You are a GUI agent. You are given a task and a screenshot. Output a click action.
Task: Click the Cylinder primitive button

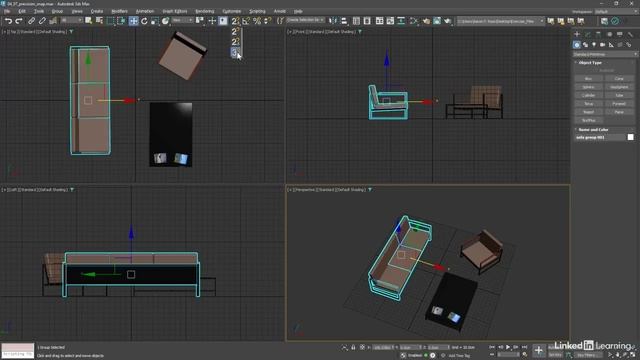pos(588,95)
